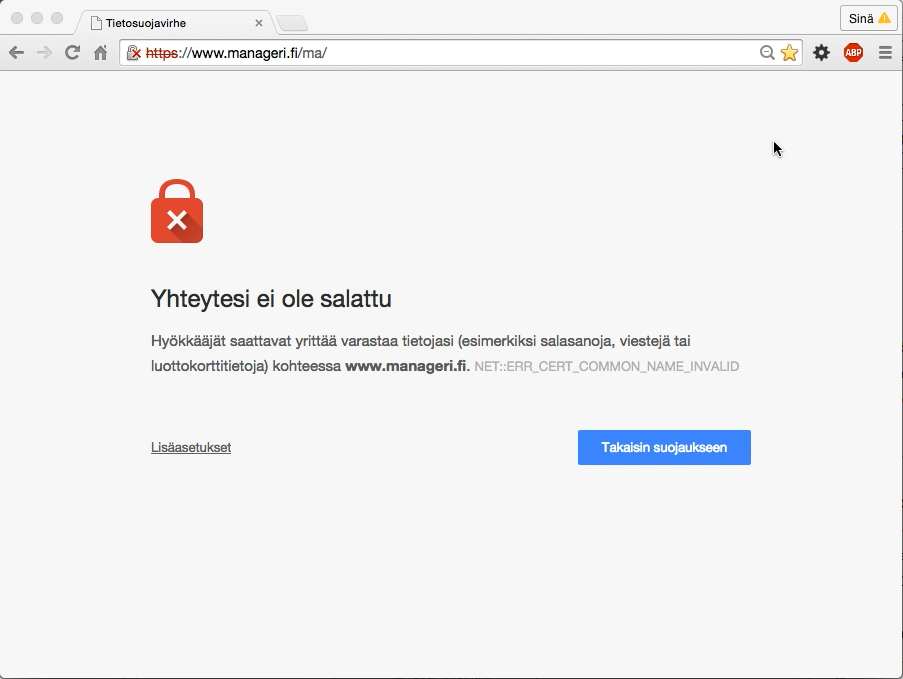Click the zoom magnifier icon in address bar
This screenshot has height=679, width=903.
(767, 53)
